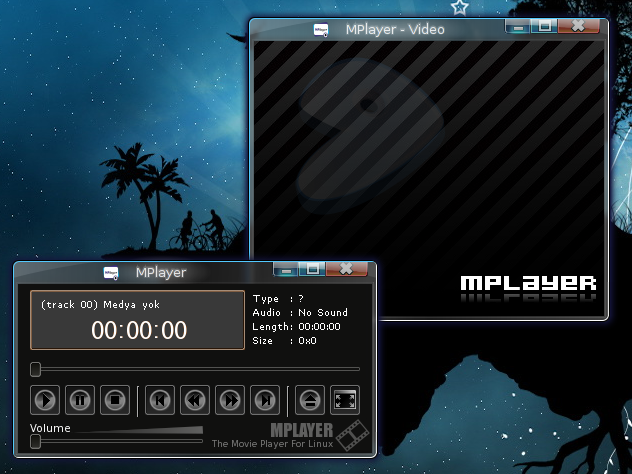Click the 00:00:00 time display
The width and height of the screenshot is (632, 474).
point(139,330)
